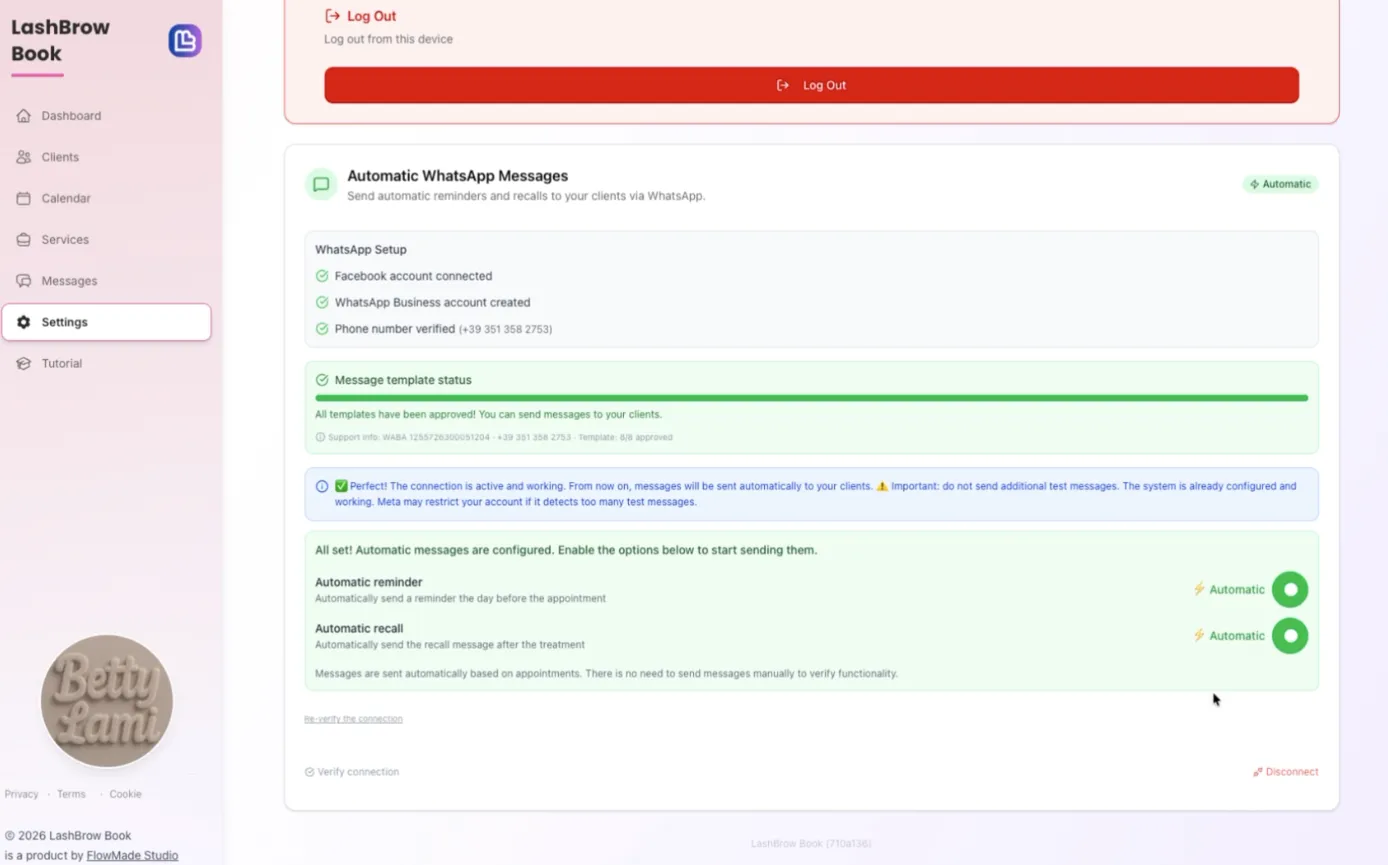Screen dimensions: 1388x865
Task: Click the Tutorial graduation cap icon
Action: tap(23, 363)
